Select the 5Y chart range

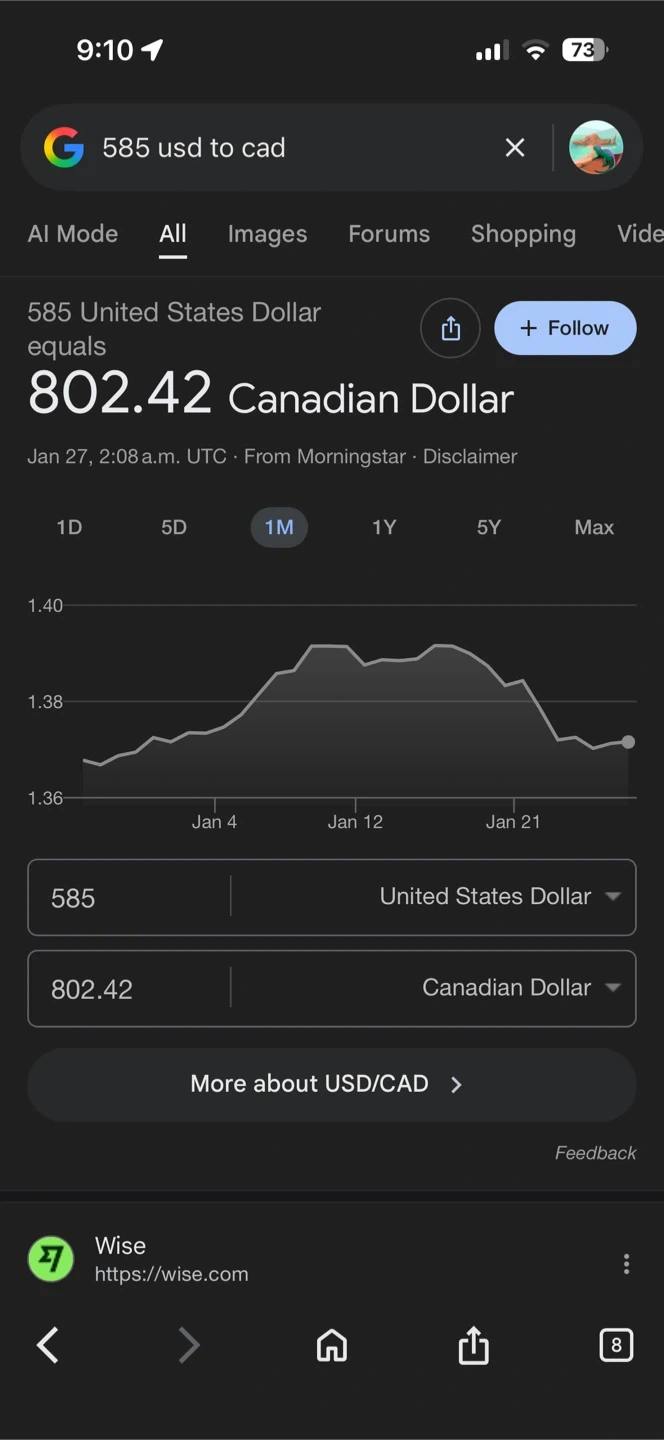(x=489, y=527)
